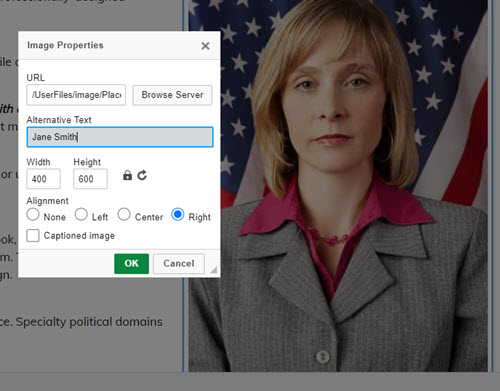Viewport: 500px width, 391px height.
Task: Click the dialog resize grip corner
Action: click(x=213, y=270)
